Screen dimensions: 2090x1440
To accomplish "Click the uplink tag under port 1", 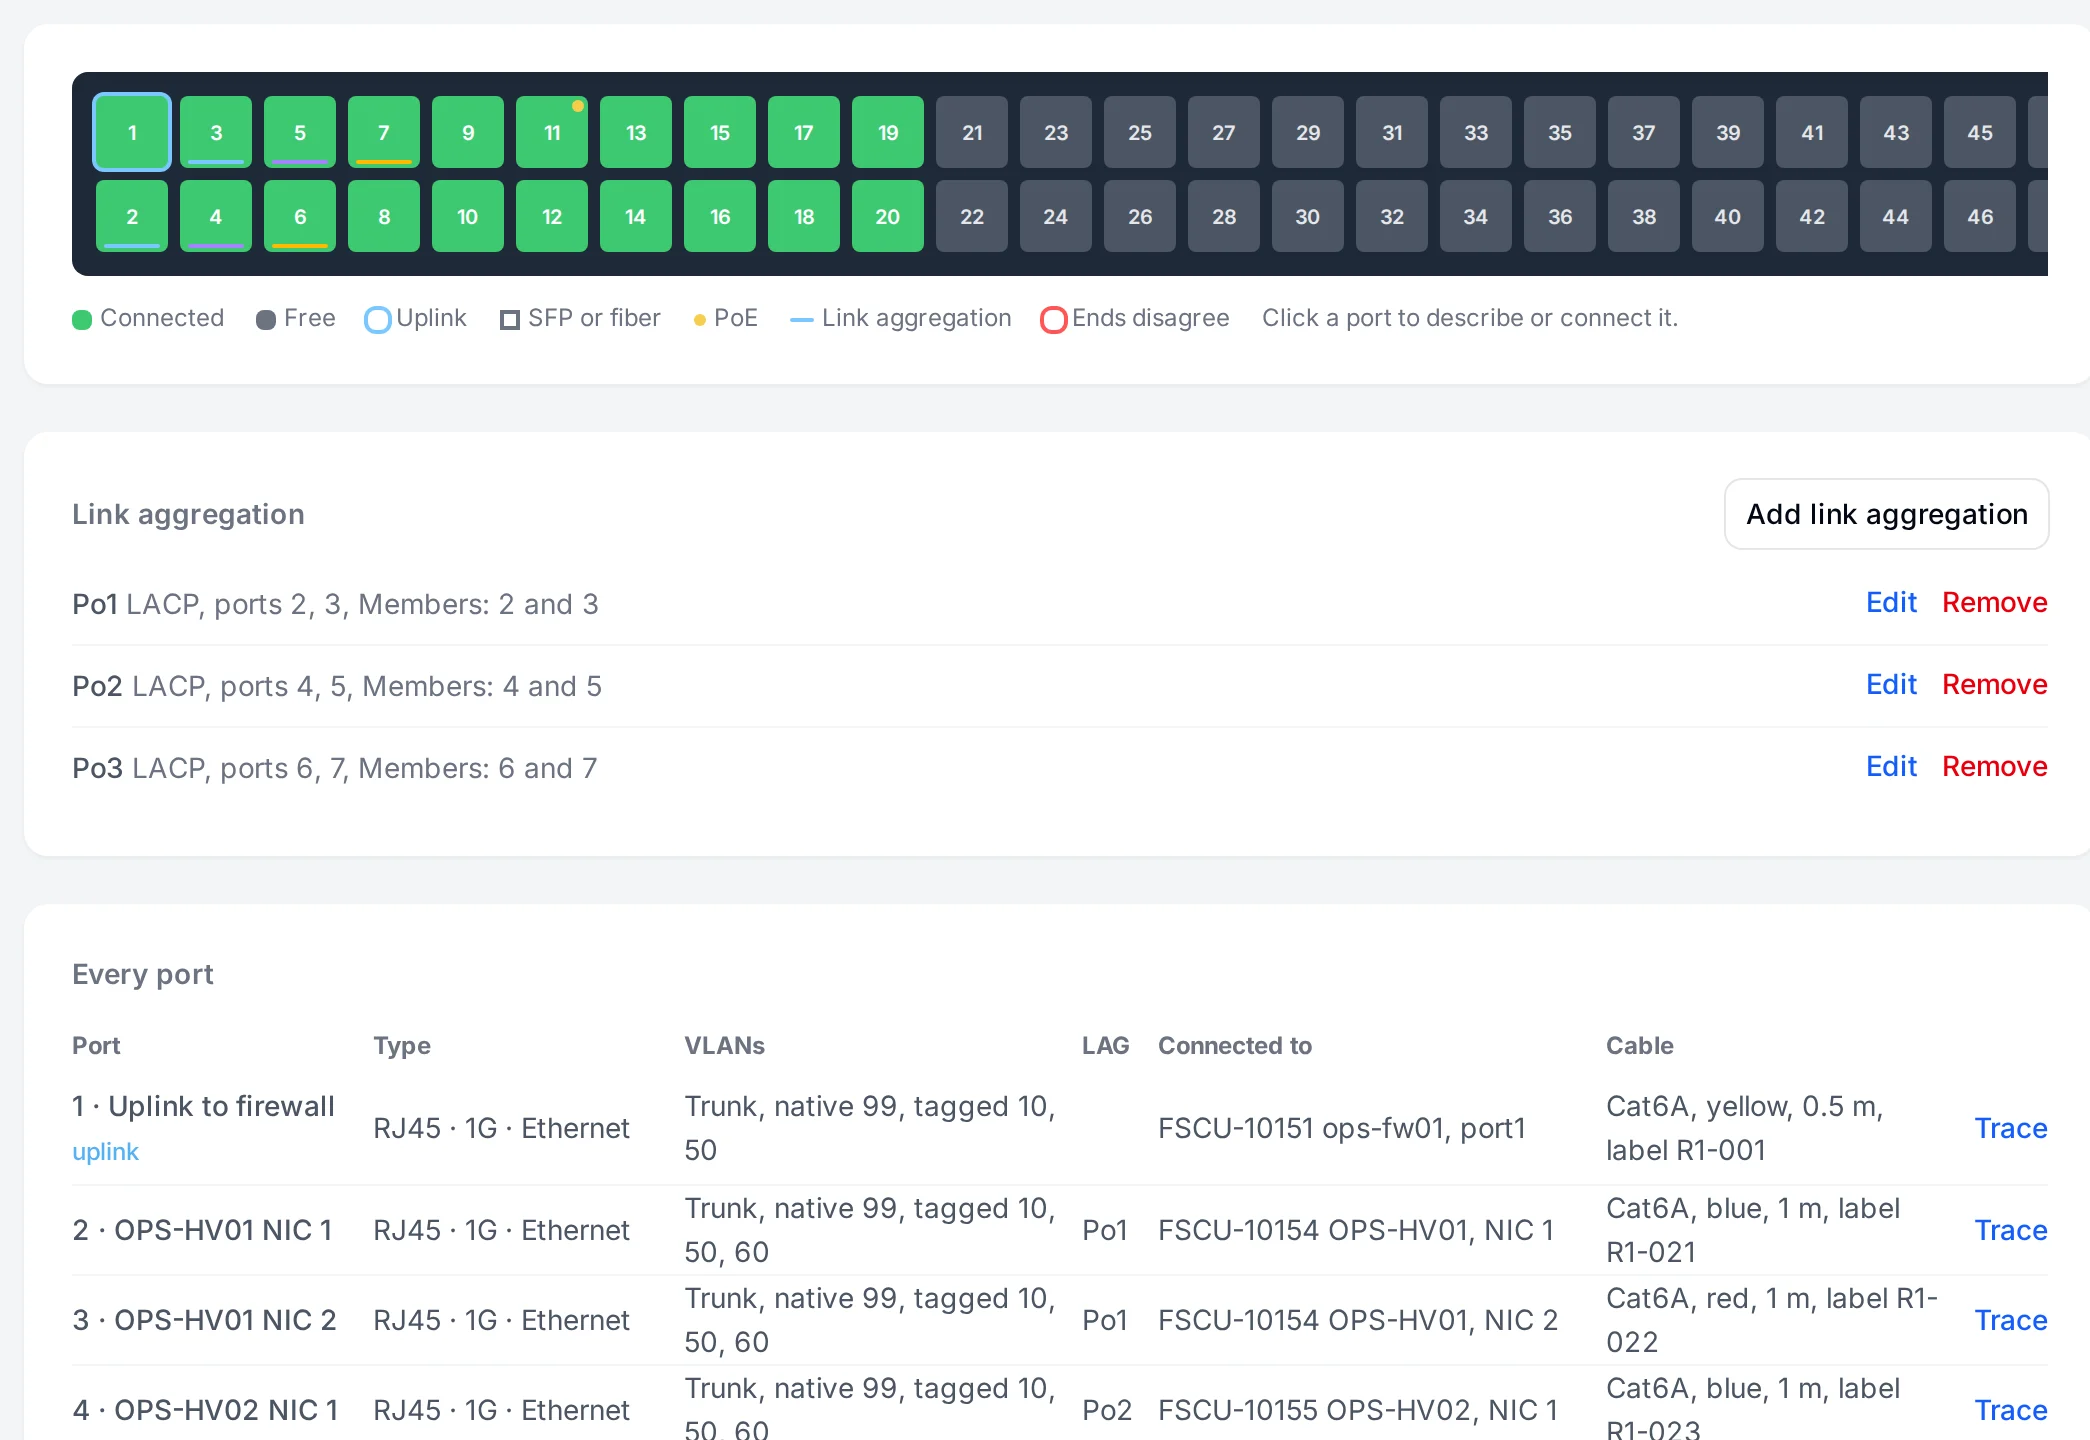I will [105, 1152].
